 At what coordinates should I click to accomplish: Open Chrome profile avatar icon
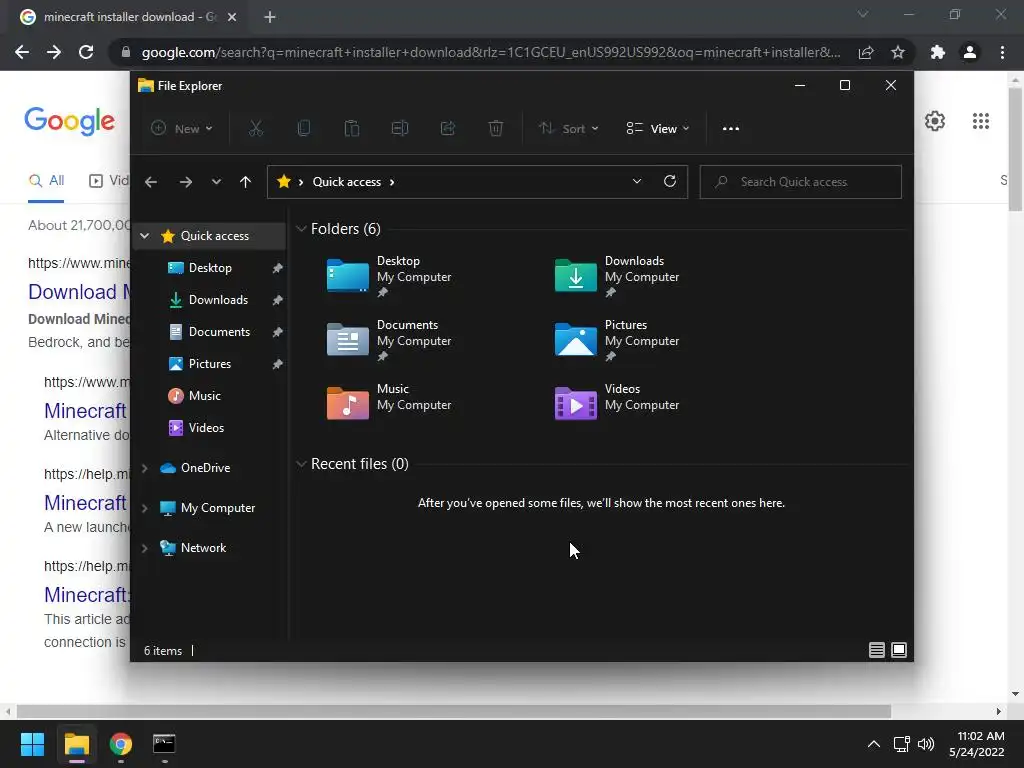point(970,52)
